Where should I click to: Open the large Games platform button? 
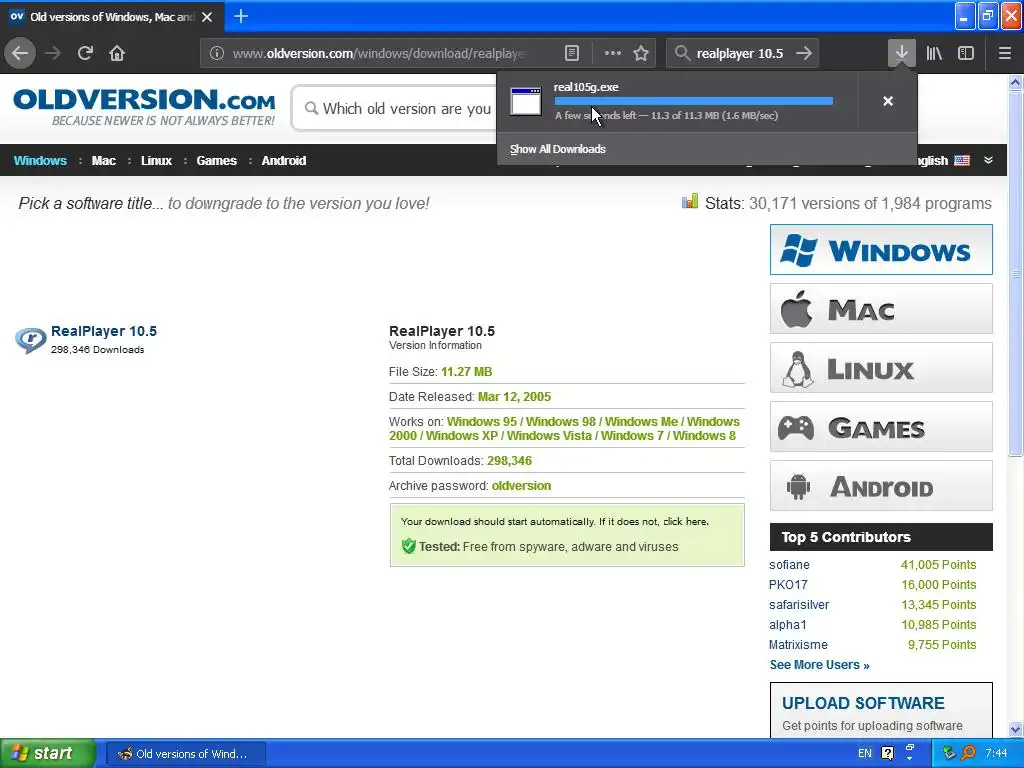(x=881, y=427)
